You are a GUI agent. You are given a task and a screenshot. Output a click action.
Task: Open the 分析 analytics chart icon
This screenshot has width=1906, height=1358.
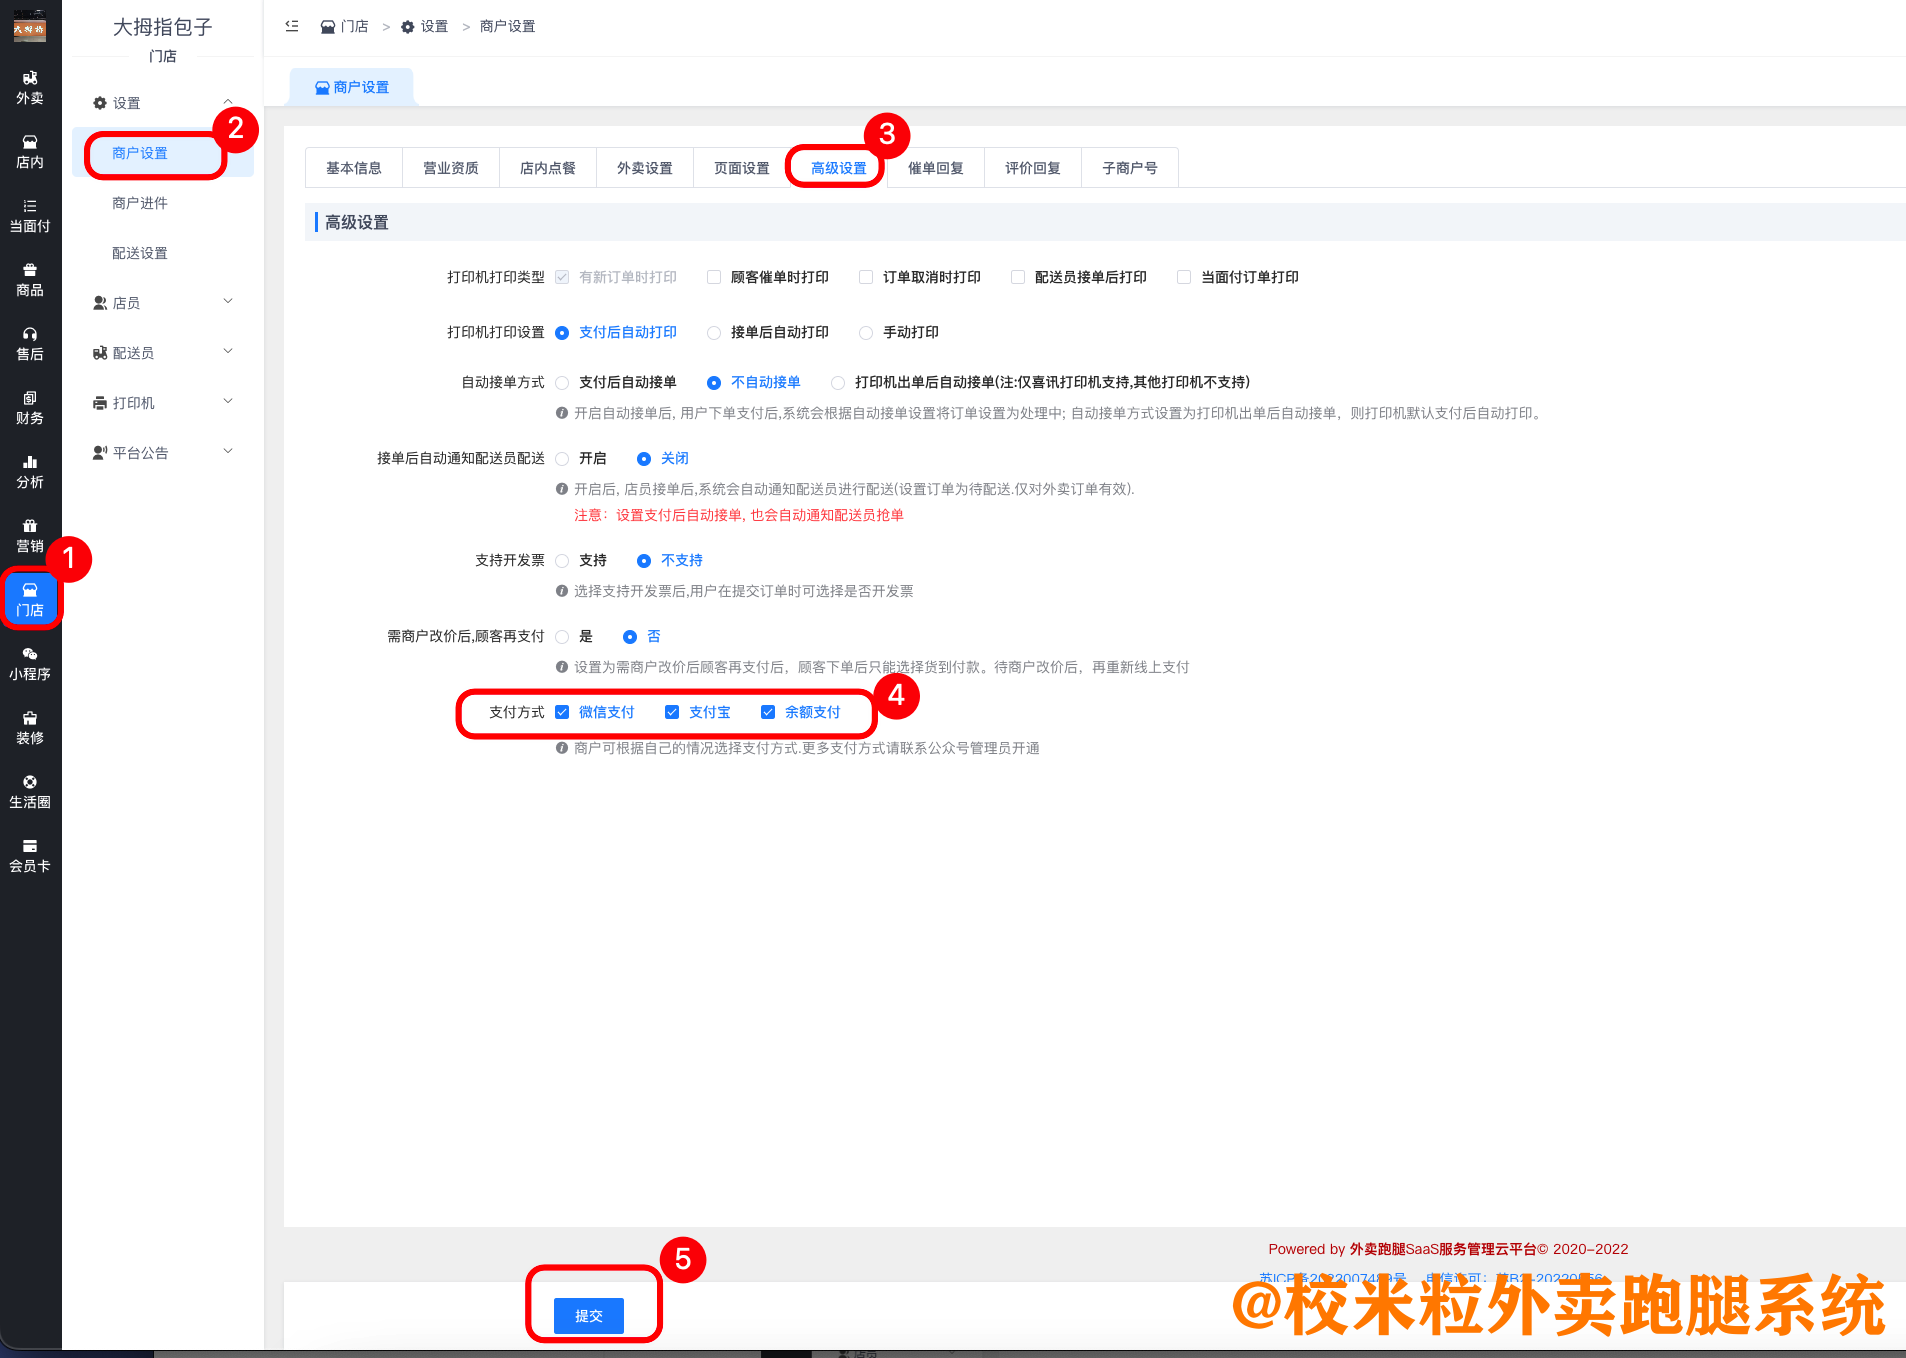30,472
